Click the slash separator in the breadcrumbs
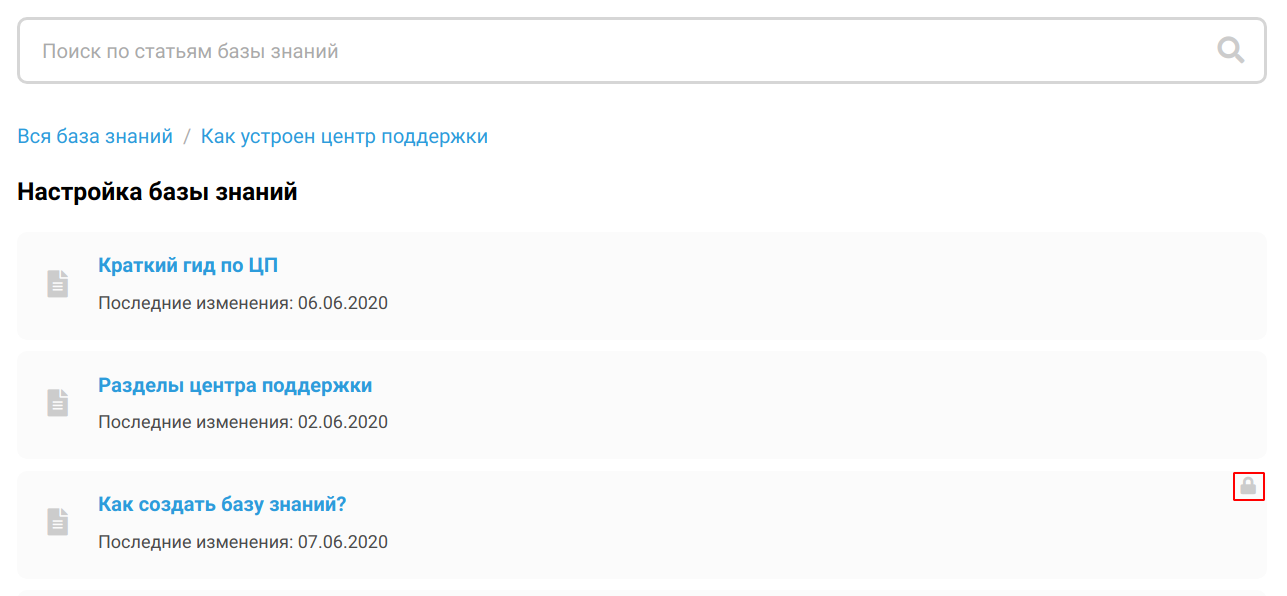1287x596 pixels. (187, 136)
